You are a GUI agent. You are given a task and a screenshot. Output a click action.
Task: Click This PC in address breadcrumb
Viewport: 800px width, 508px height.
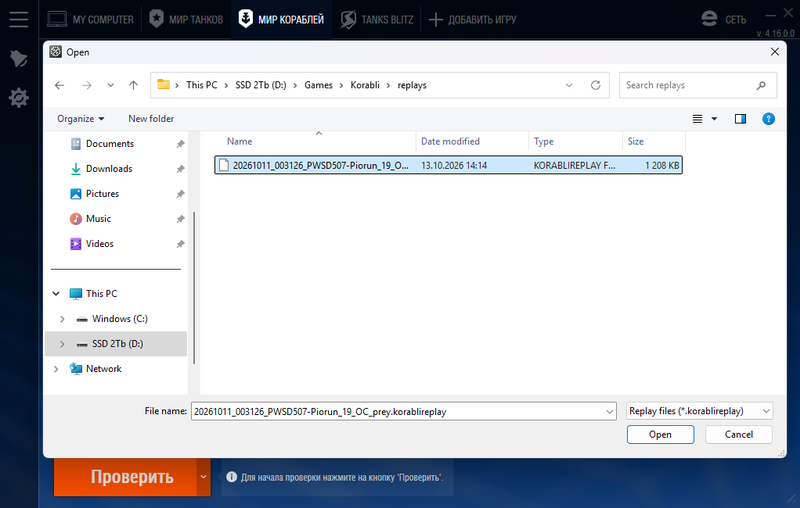coord(202,85)
